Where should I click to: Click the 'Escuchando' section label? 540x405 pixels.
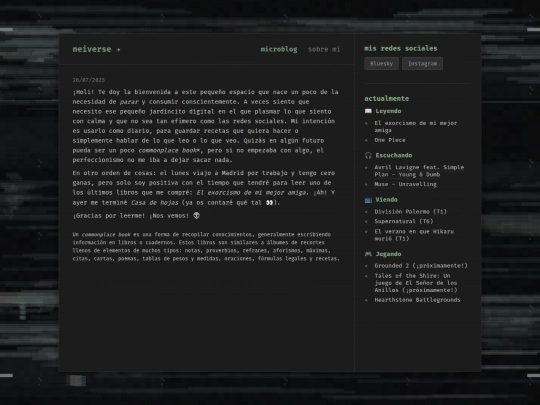click(394, 155)
